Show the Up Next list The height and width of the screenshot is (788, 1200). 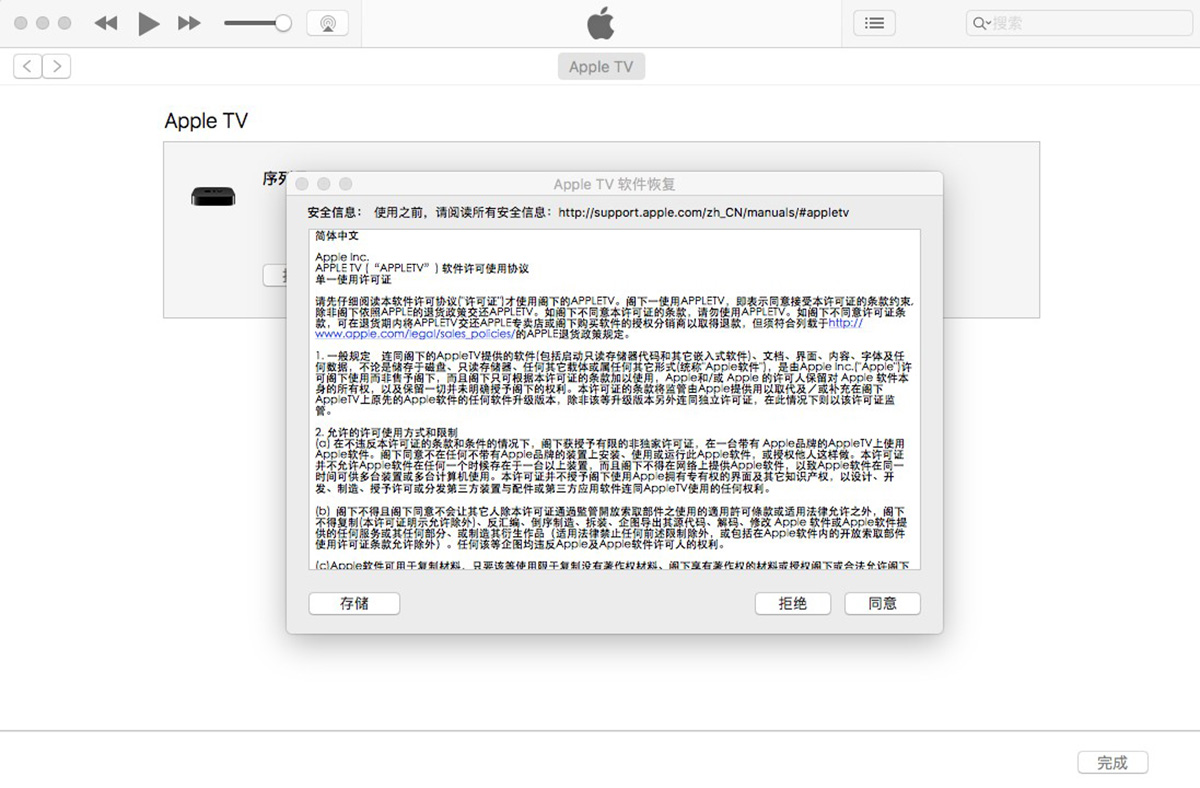874,23
